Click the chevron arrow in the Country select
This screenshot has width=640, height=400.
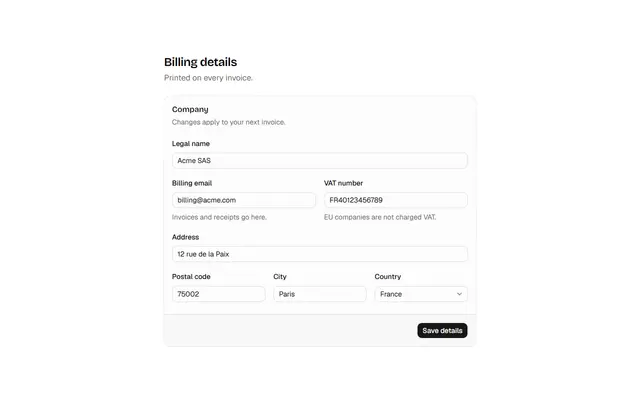(x=459, y=294)
